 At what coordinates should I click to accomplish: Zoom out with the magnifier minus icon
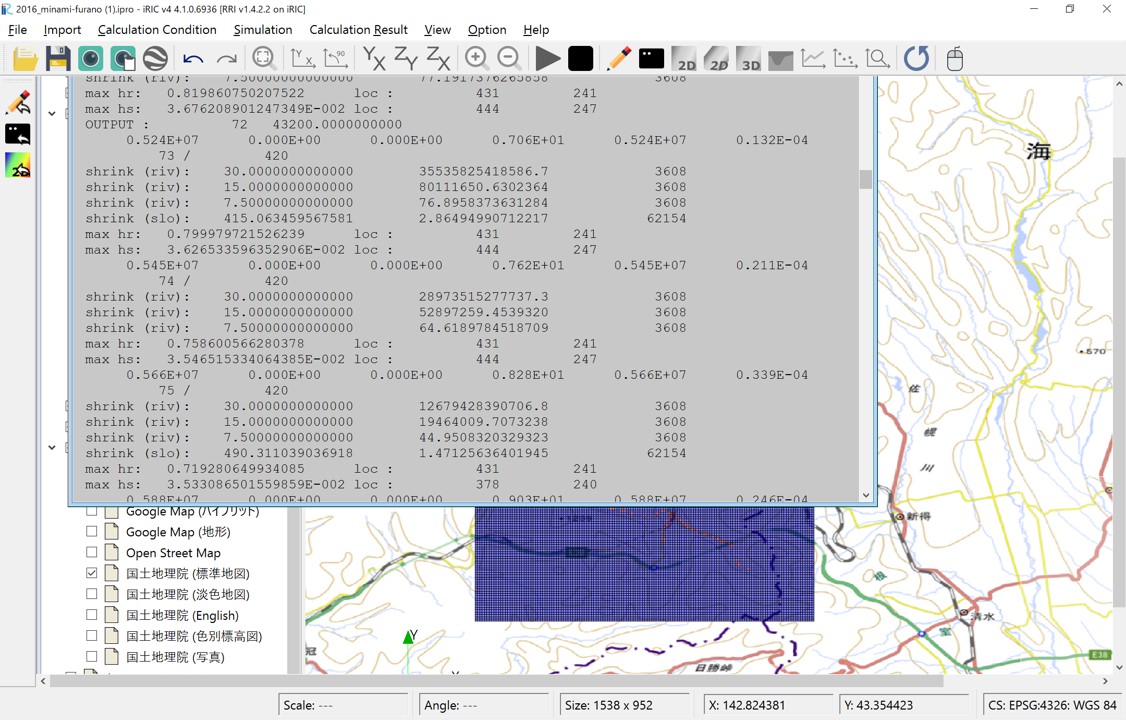[x=508, y=58]
